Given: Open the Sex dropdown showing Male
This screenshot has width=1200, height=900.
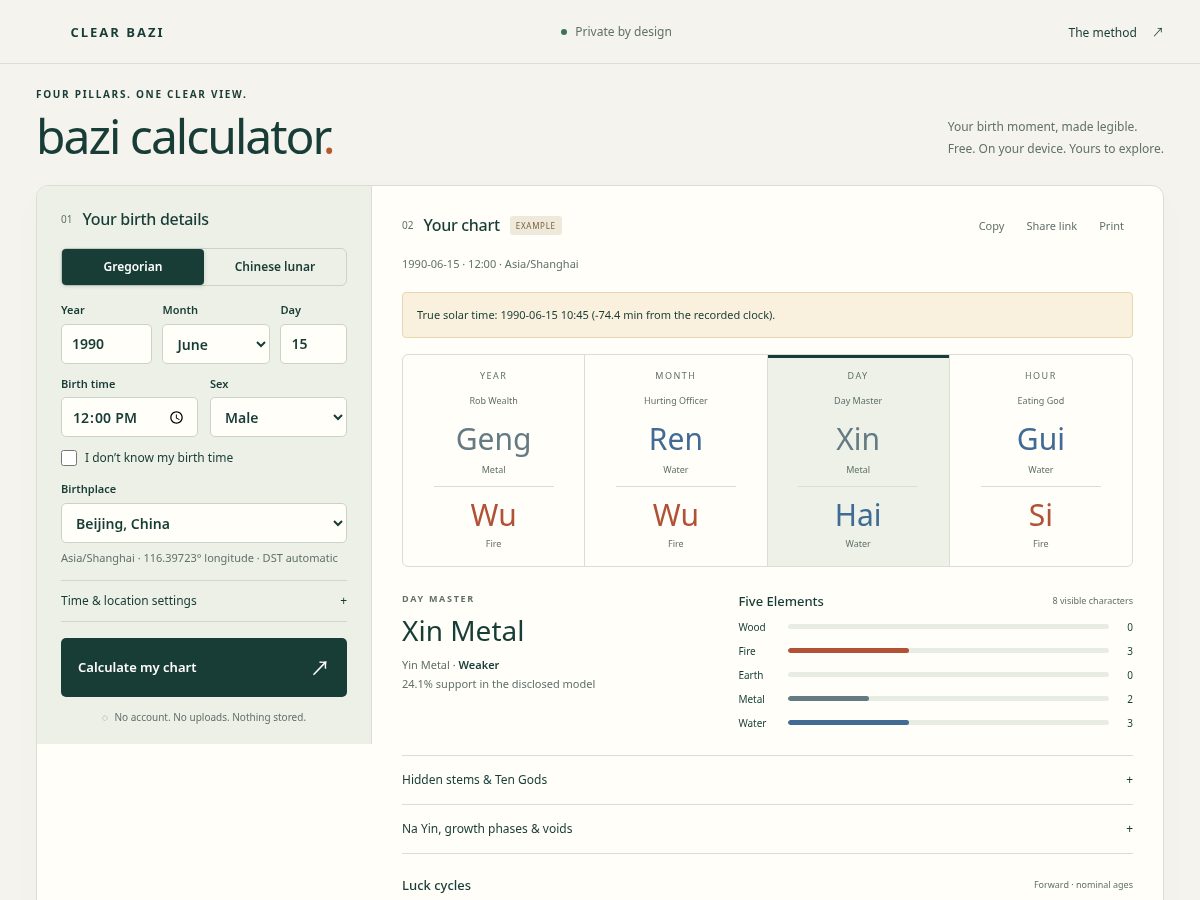Looking at the screenshot, I should coord(278,417).
